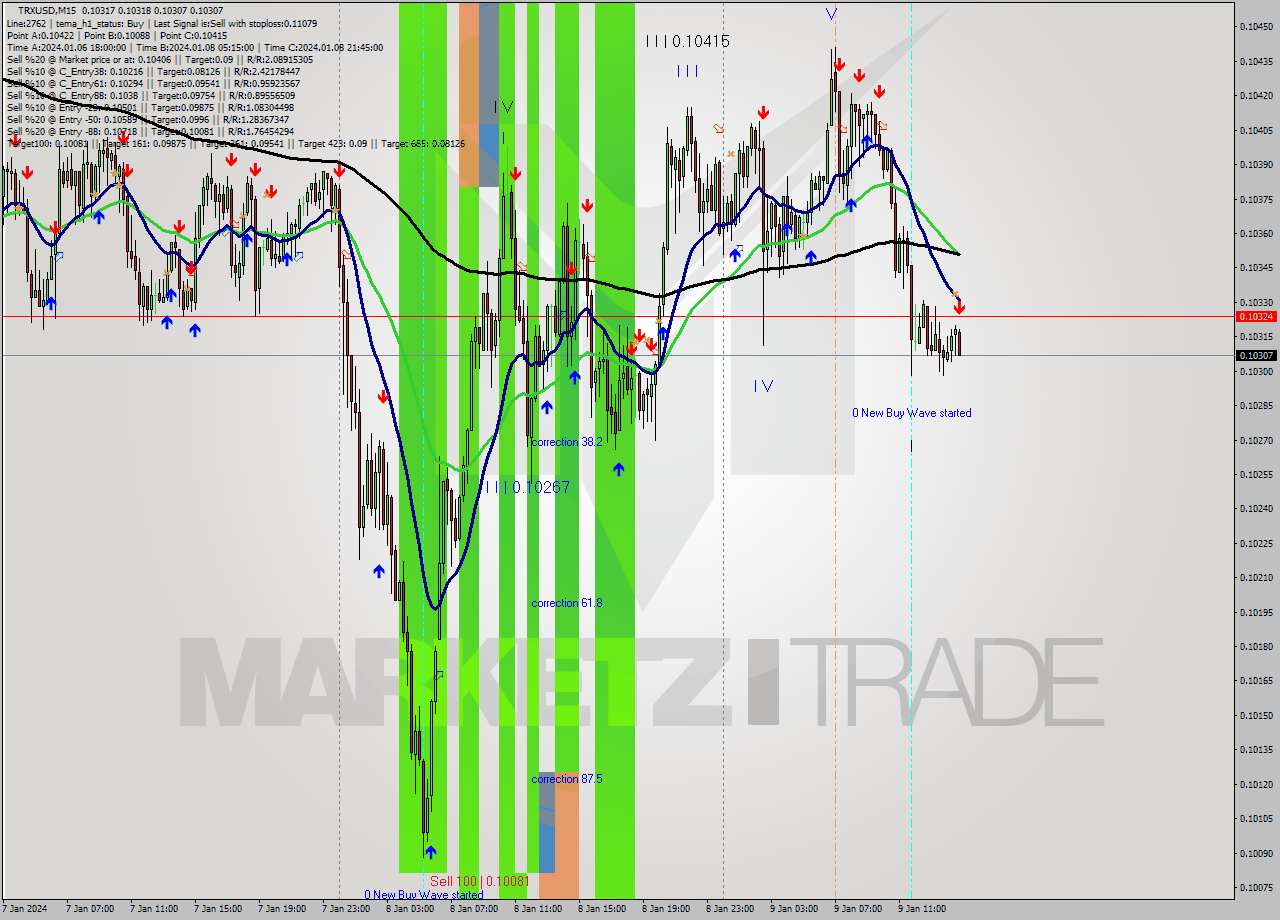The width and height of the screenshot is (1280, 920).
Task: Click the blue 'I V' wave label
Action: [x=763, y=385]
